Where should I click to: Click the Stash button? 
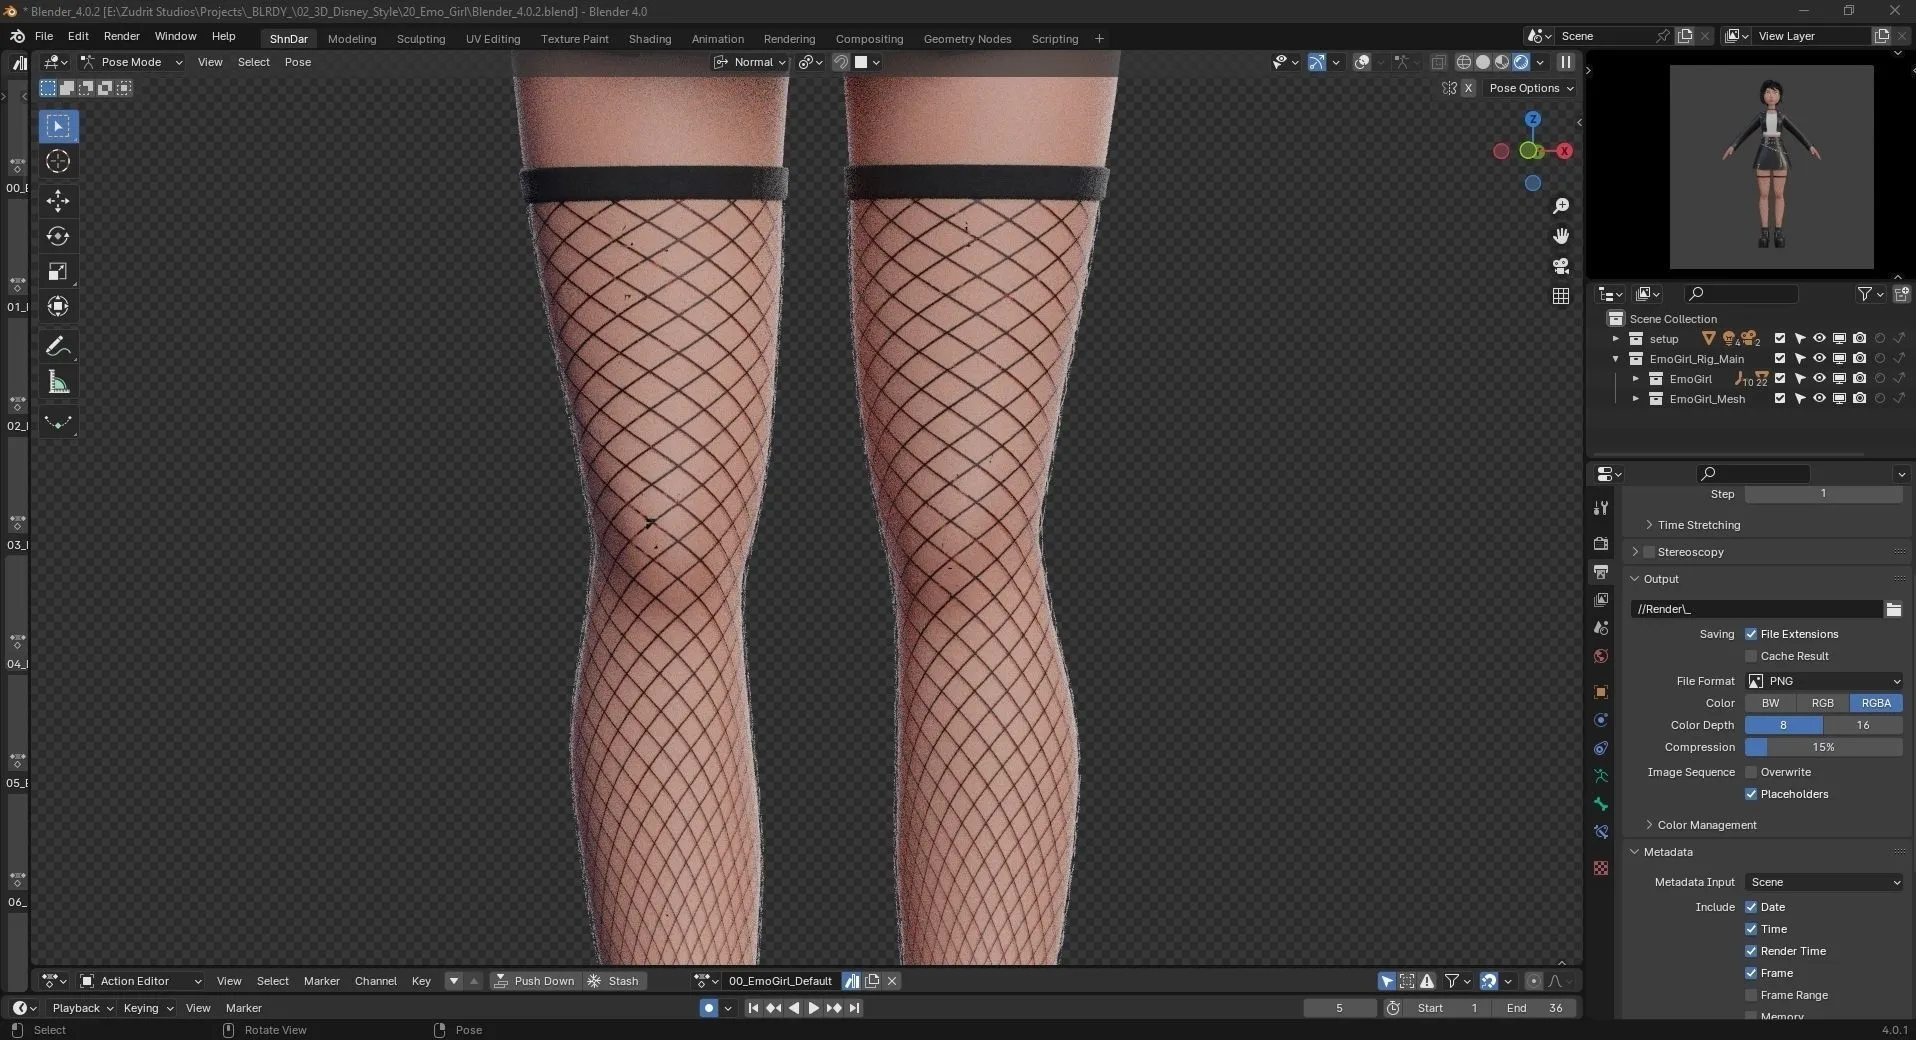pos(614,980)
